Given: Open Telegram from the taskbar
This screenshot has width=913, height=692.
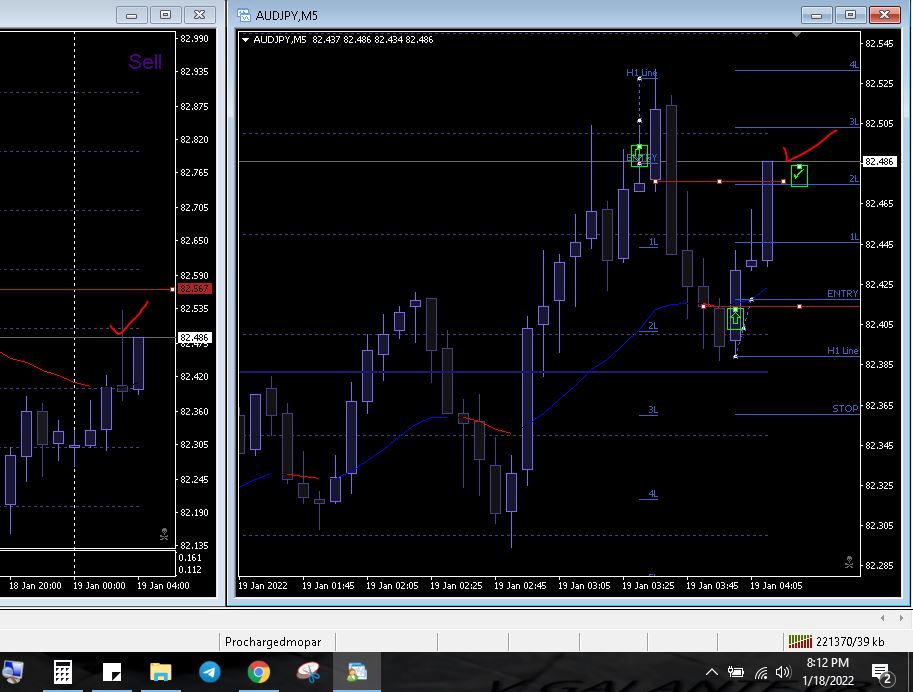Looking at the screenshot, I should click(210, 672).
